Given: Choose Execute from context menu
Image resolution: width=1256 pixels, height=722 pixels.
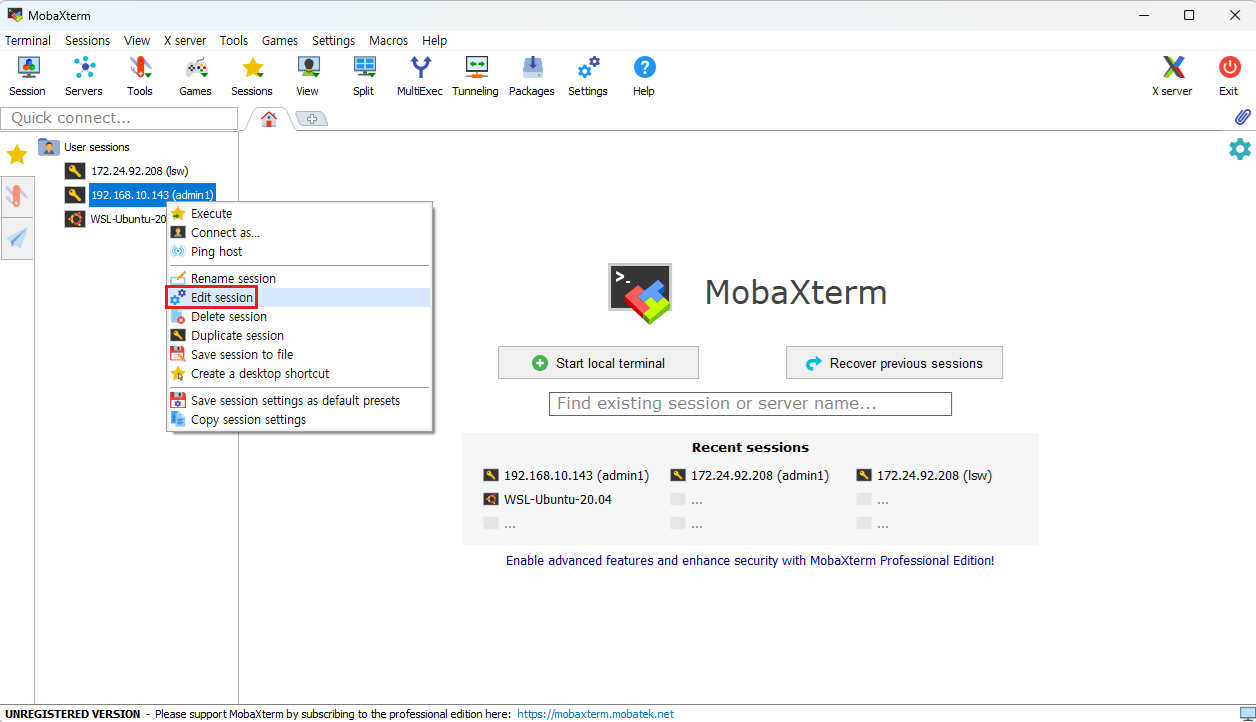Looking at the screenshot, I should coord(299,214).
